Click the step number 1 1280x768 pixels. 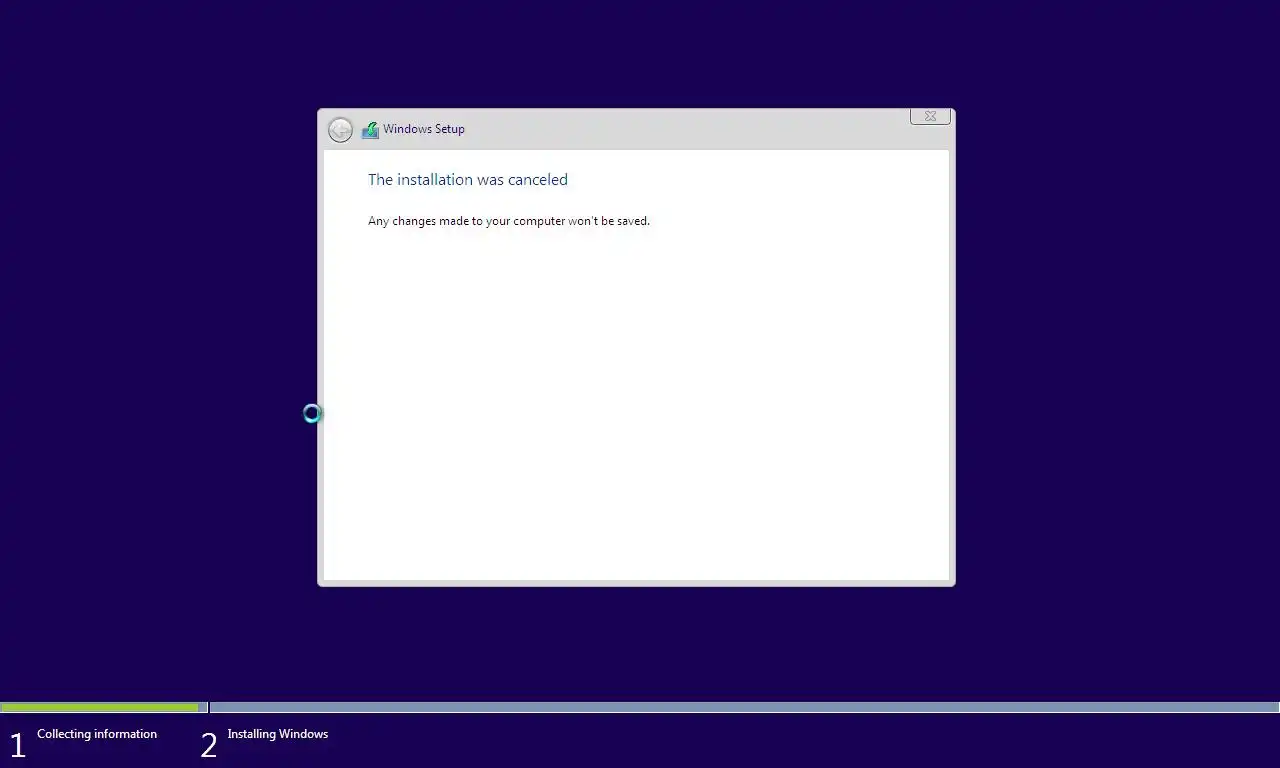click(17, 745)
